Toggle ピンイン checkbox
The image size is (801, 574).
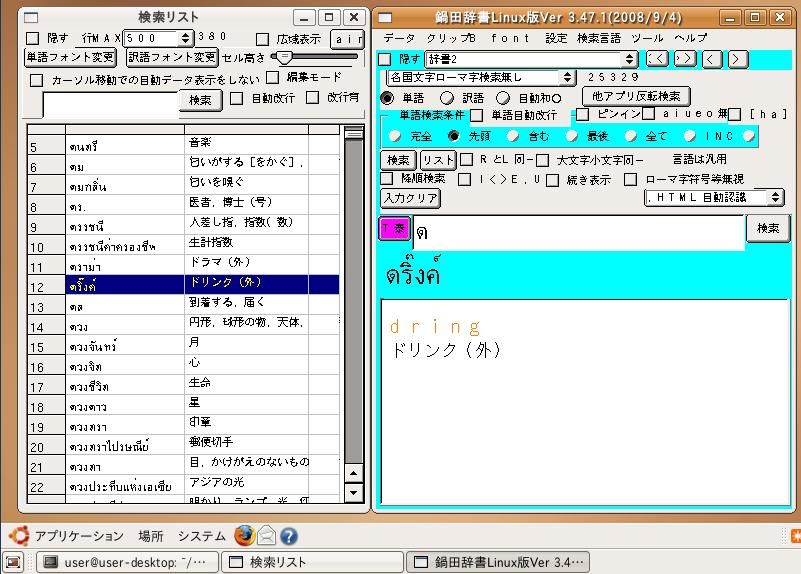click(x=582, y=114)
